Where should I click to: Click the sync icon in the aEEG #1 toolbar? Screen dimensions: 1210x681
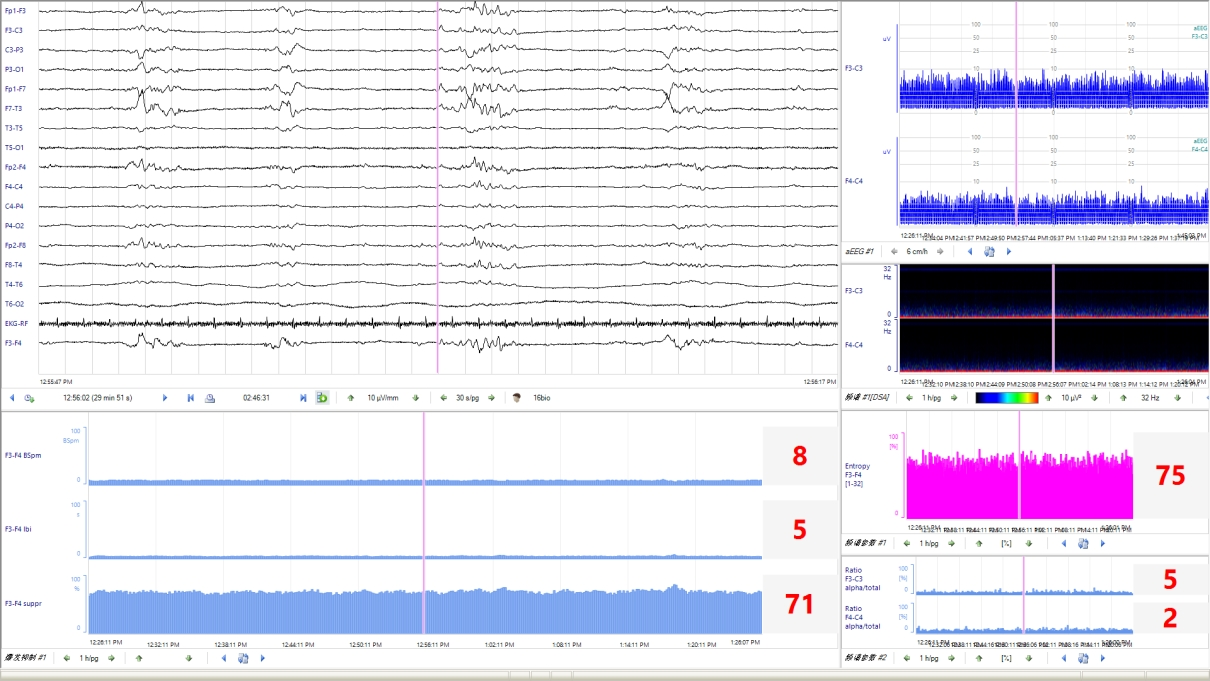click(x=988, y=252)
